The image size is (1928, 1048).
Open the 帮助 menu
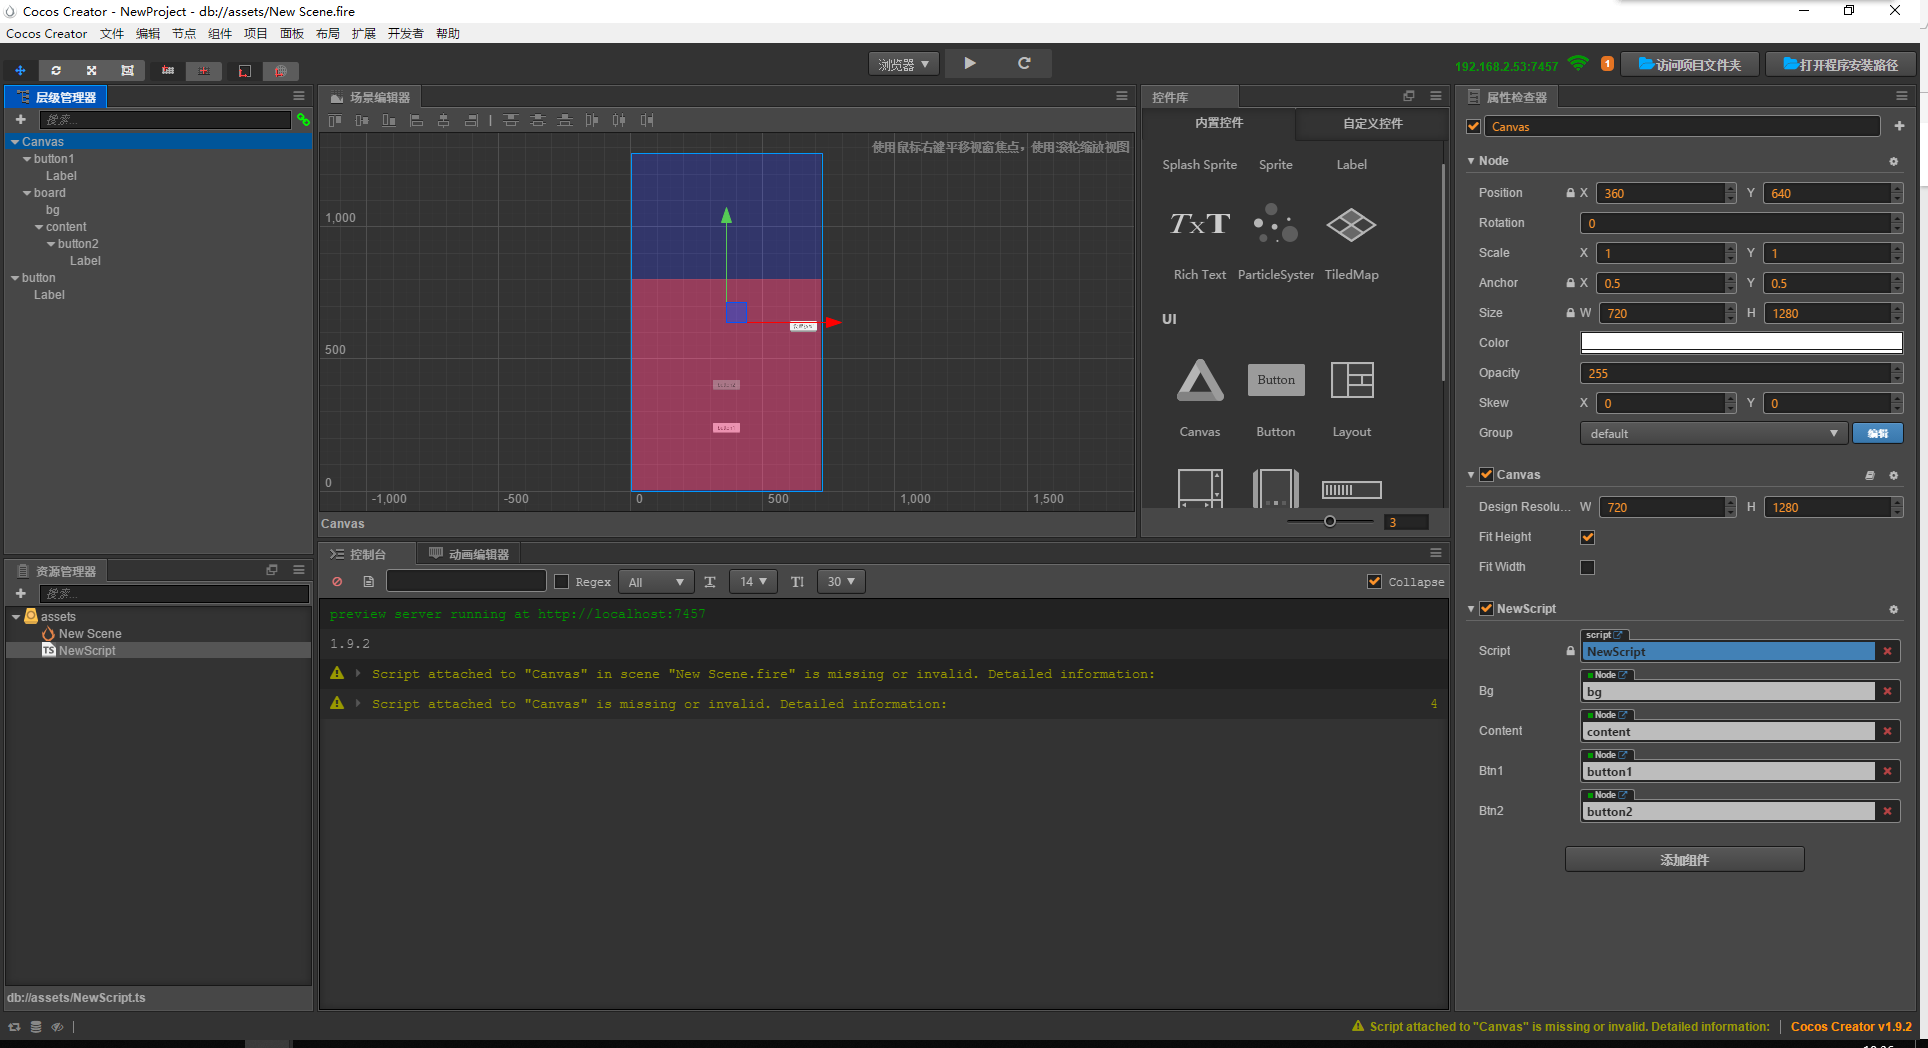click(x=448, y=34)
